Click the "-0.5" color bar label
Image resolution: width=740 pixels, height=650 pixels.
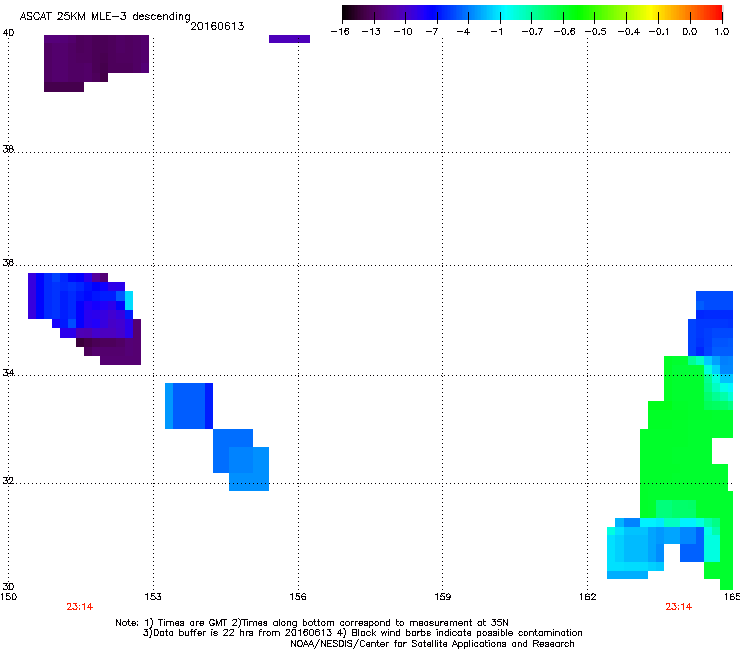coord(596,32)
